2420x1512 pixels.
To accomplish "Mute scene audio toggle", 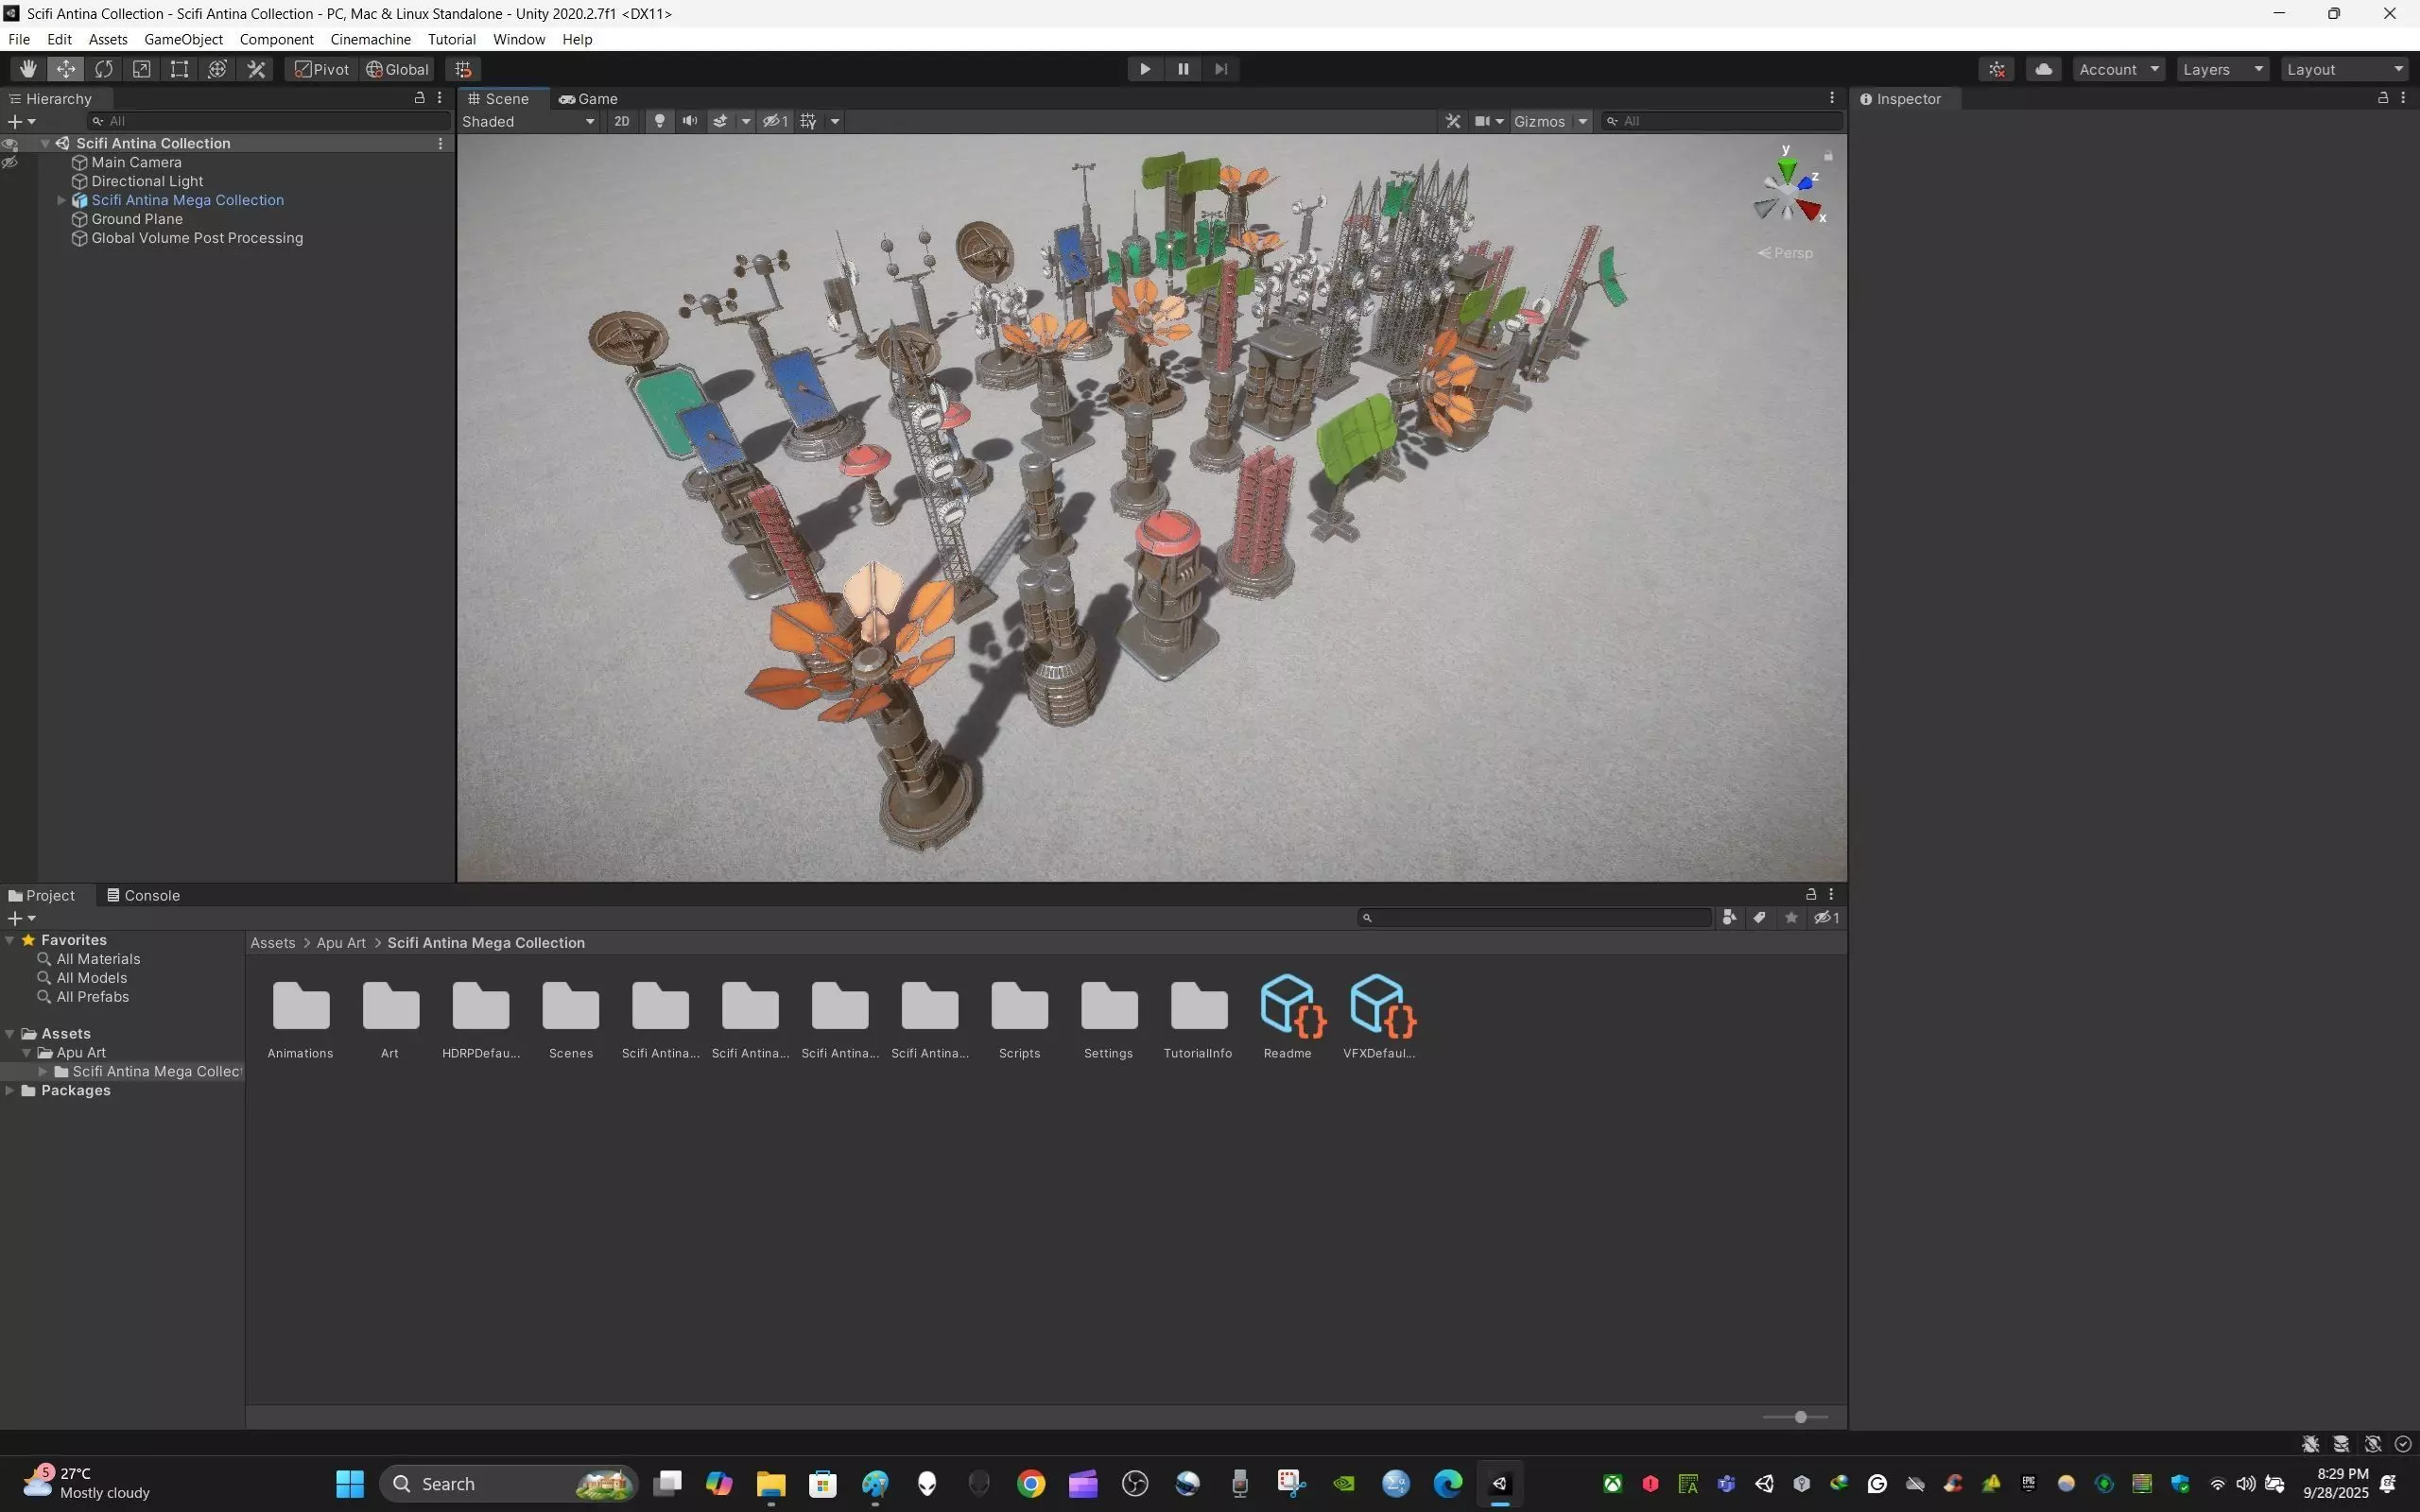I will [x=690, y=121].
